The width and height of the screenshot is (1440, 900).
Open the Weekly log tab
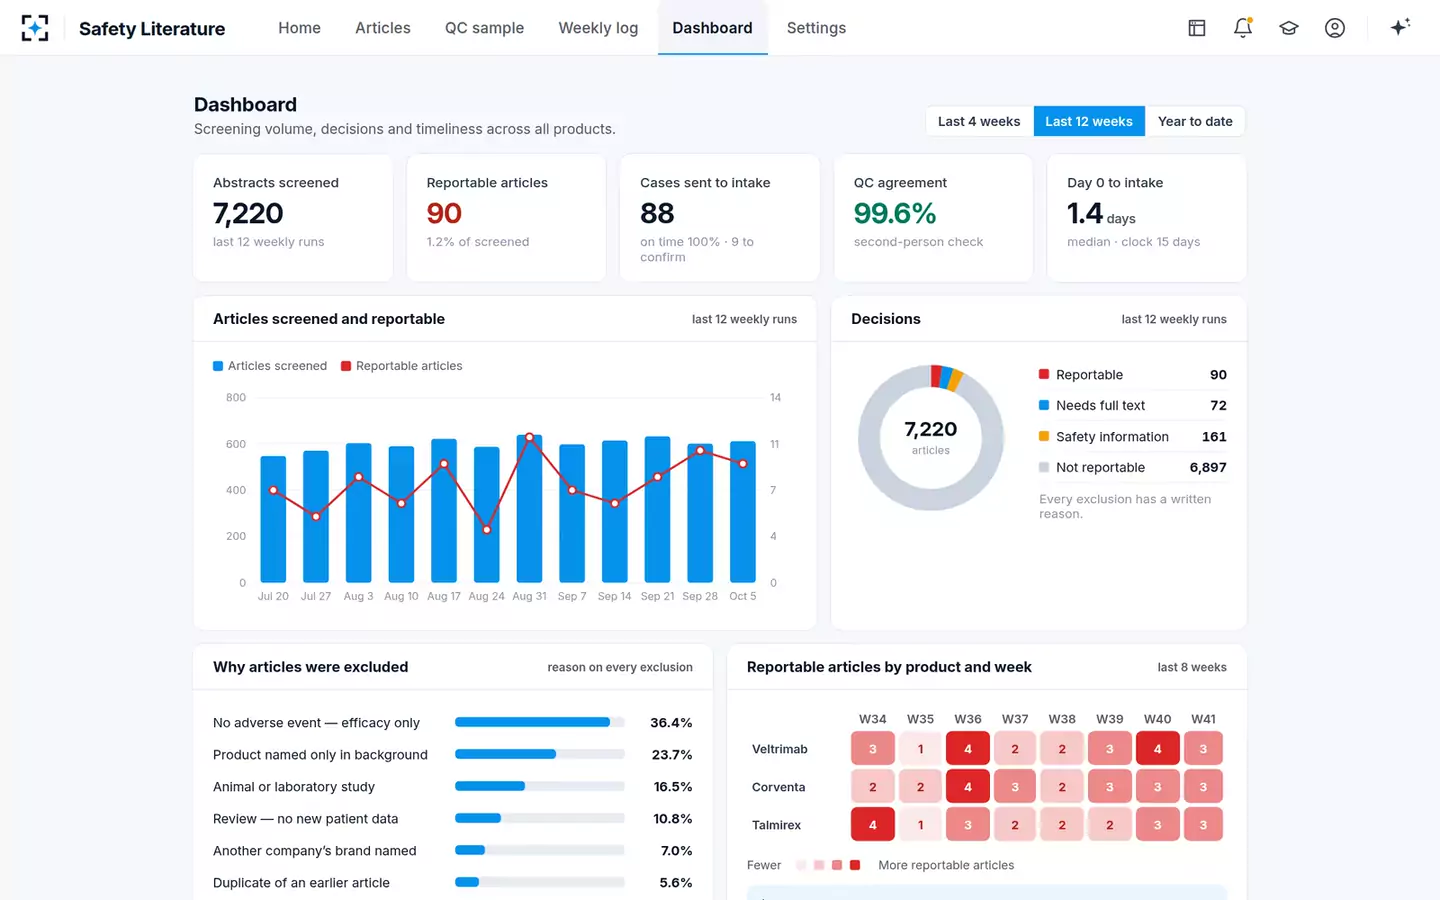(x=598, y=28)
